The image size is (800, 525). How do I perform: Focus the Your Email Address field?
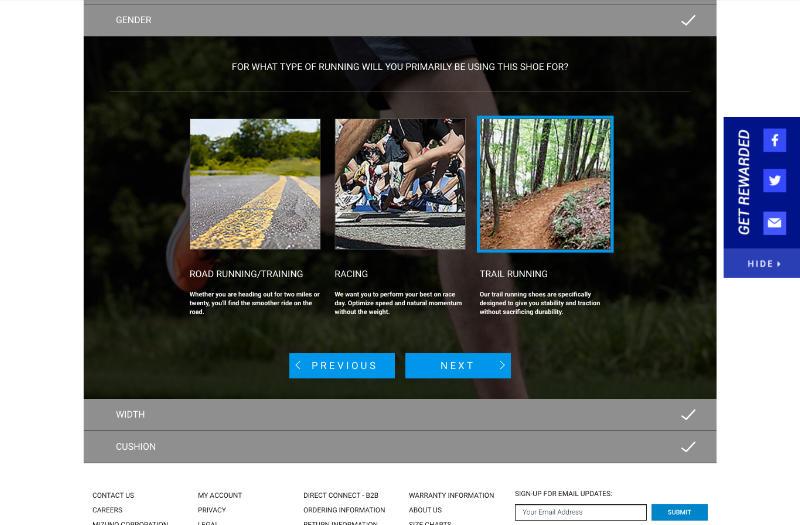[x=581, y=512]
